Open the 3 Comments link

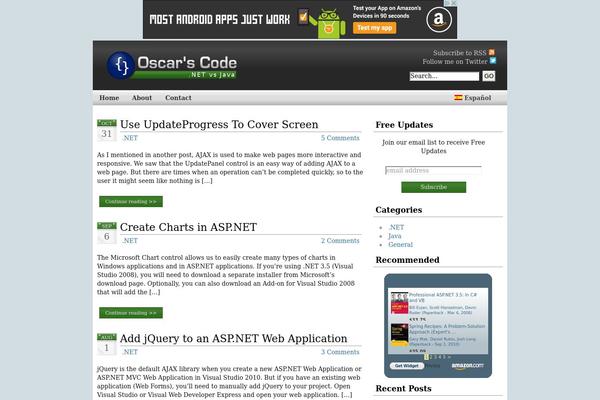340,352
